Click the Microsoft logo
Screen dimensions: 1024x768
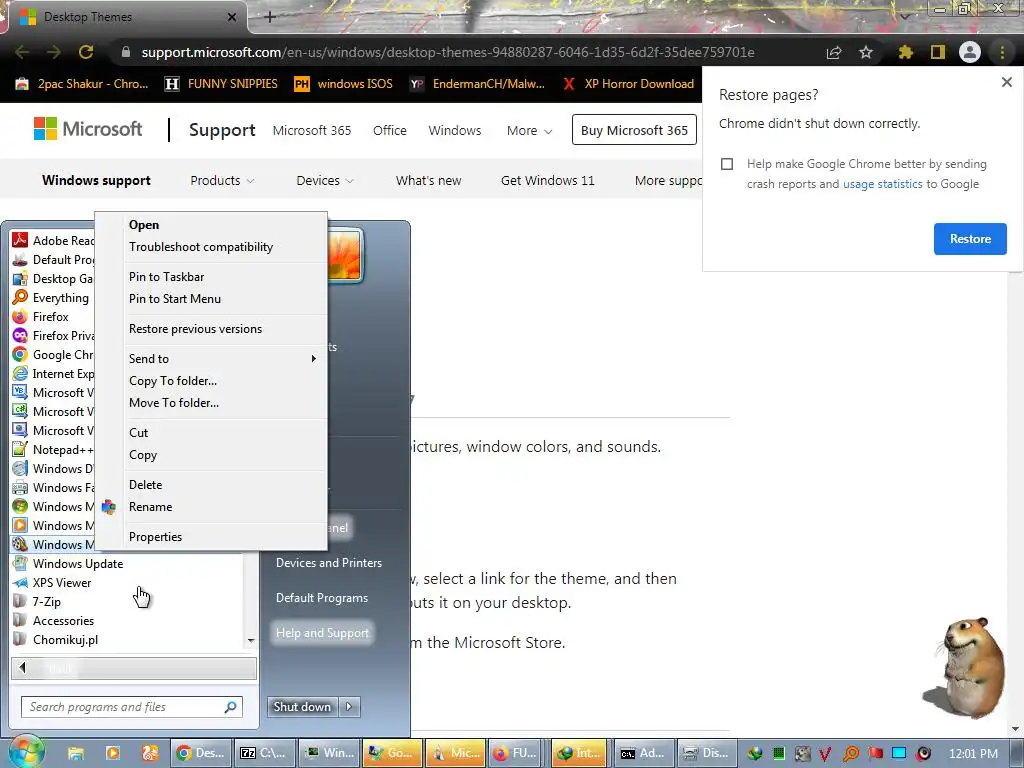click(88, 129)
